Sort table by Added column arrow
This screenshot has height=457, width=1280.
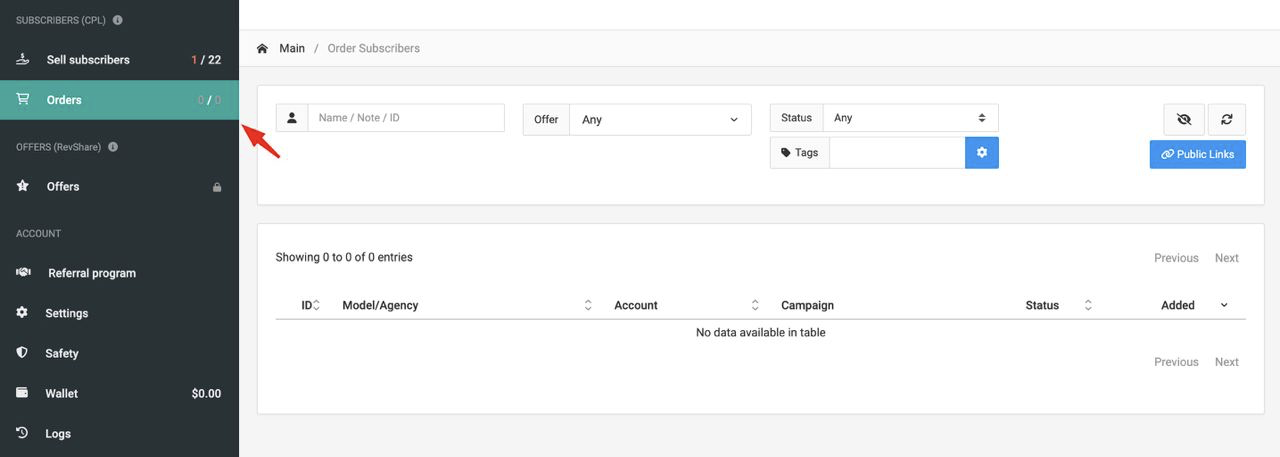click(x=1224, y=305)
